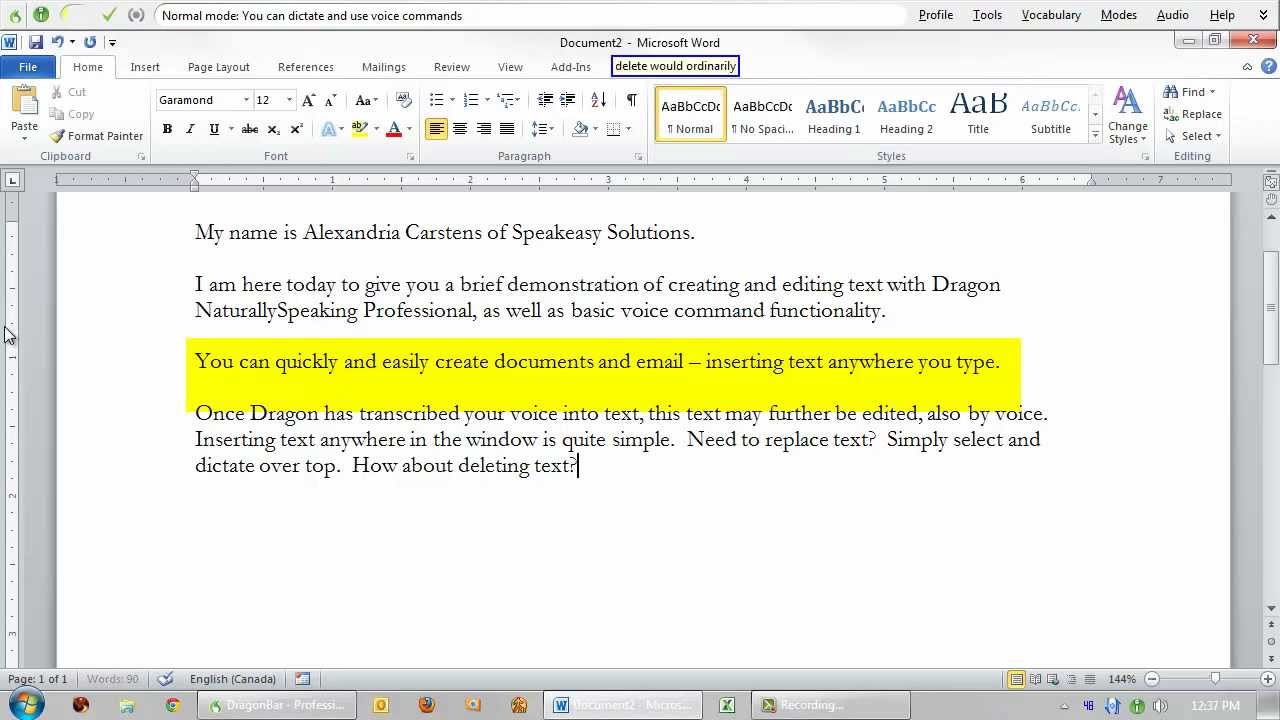Apply the Title style
The height and width of the screenshot is (720, 1280).
(x=978, y=115)
